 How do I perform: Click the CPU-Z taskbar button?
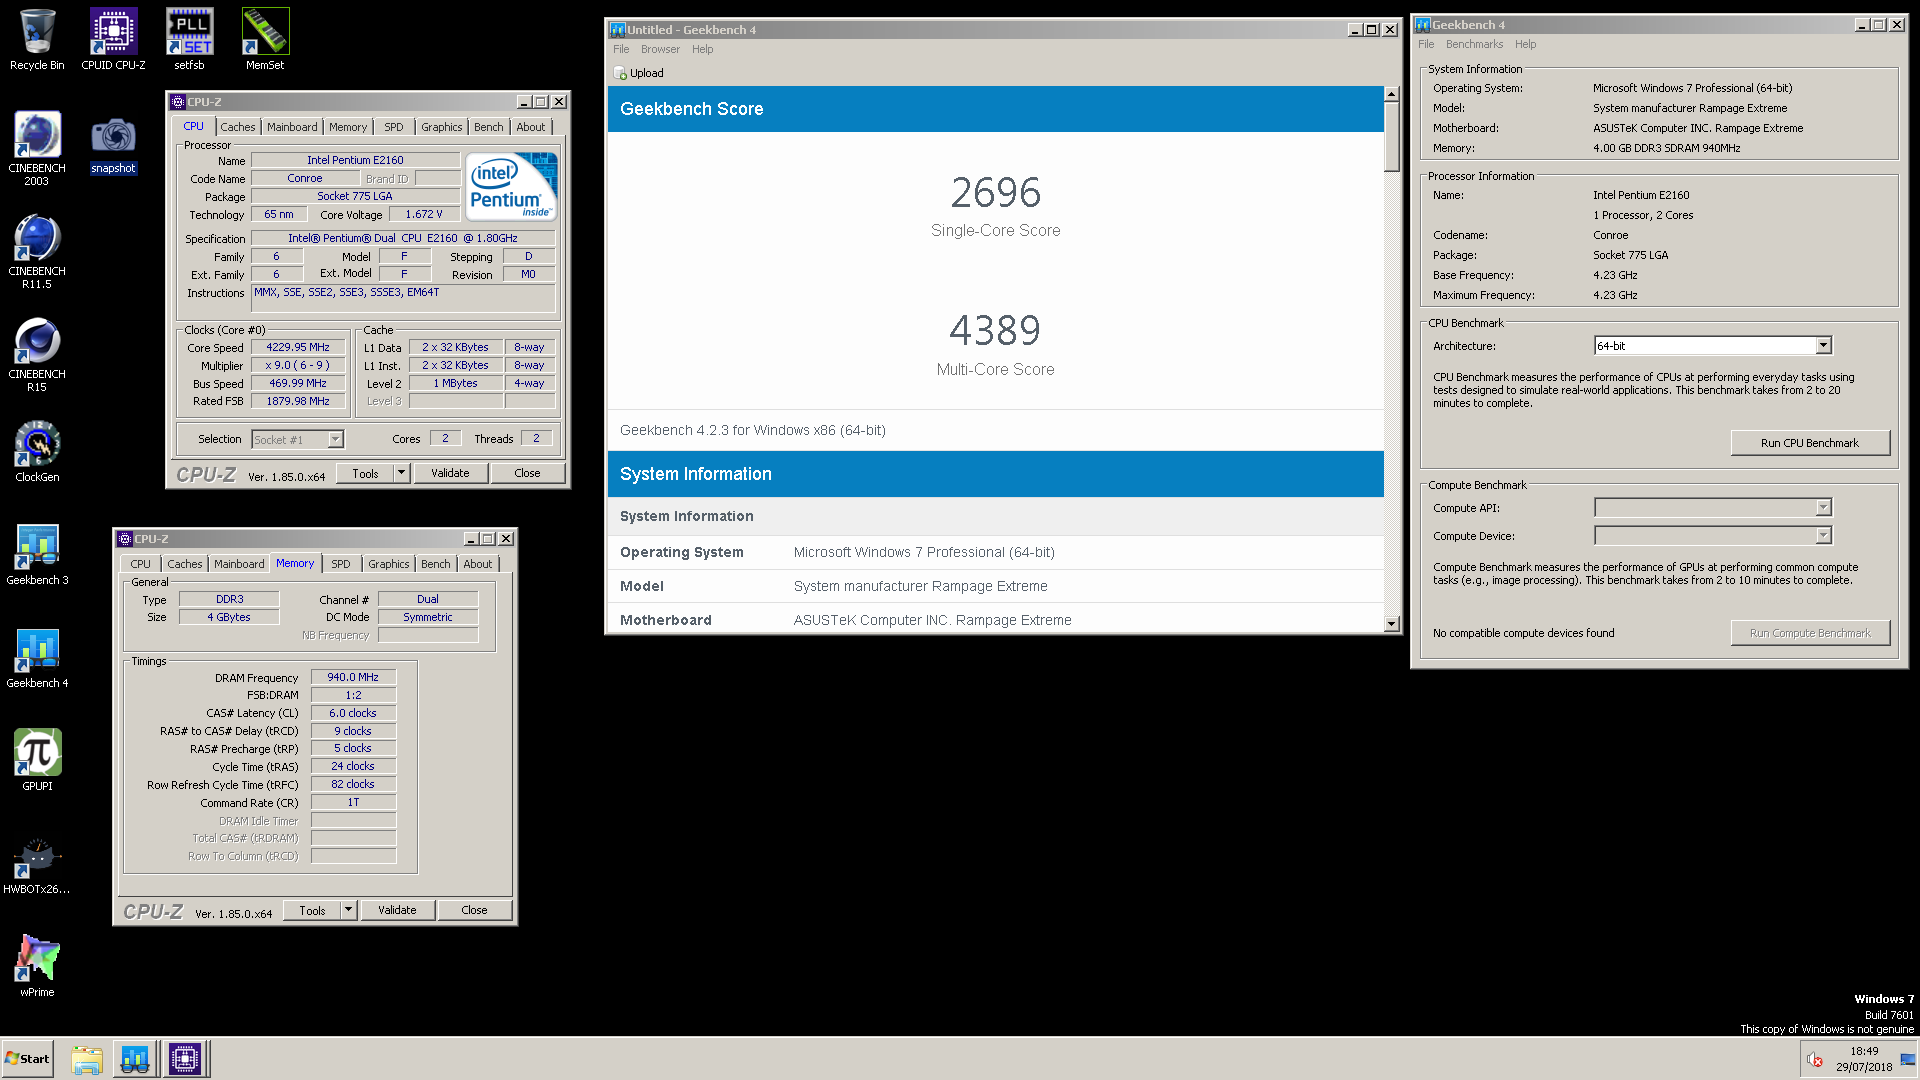(x=185, y=1059)
